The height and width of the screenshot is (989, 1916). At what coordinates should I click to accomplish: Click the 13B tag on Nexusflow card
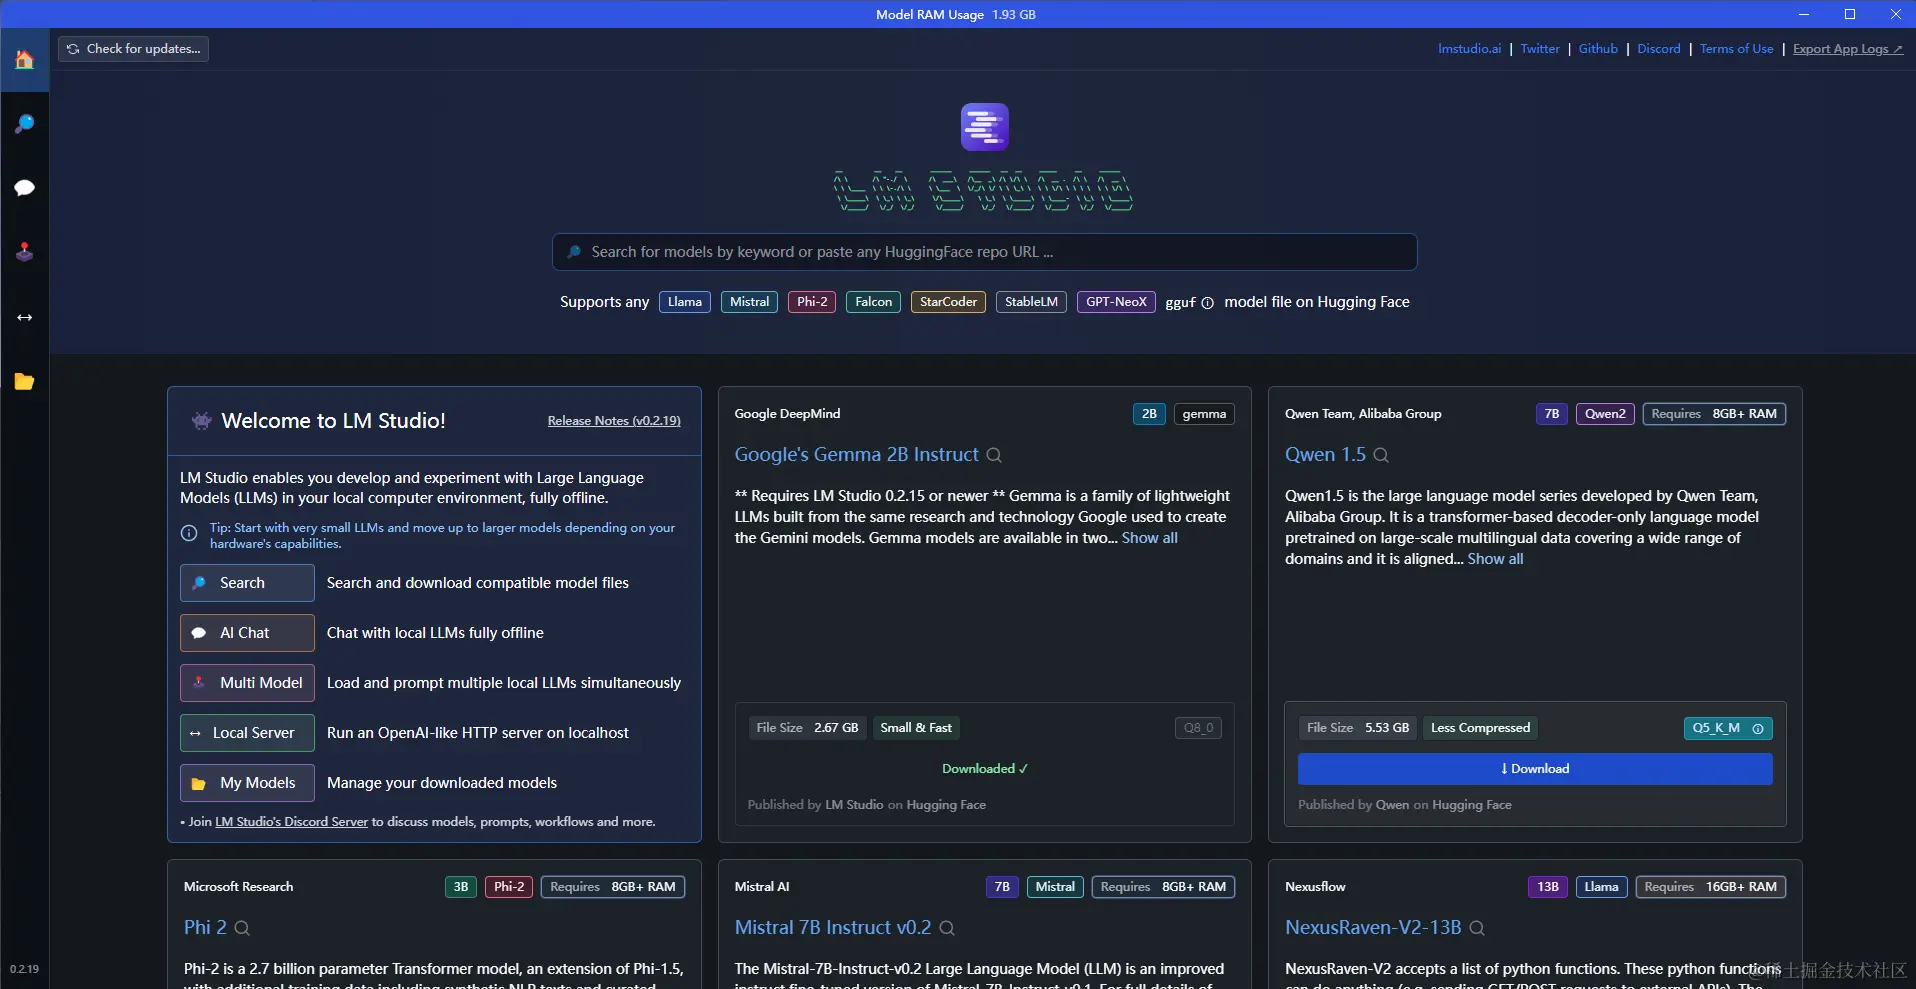[x=1548, y=887]
